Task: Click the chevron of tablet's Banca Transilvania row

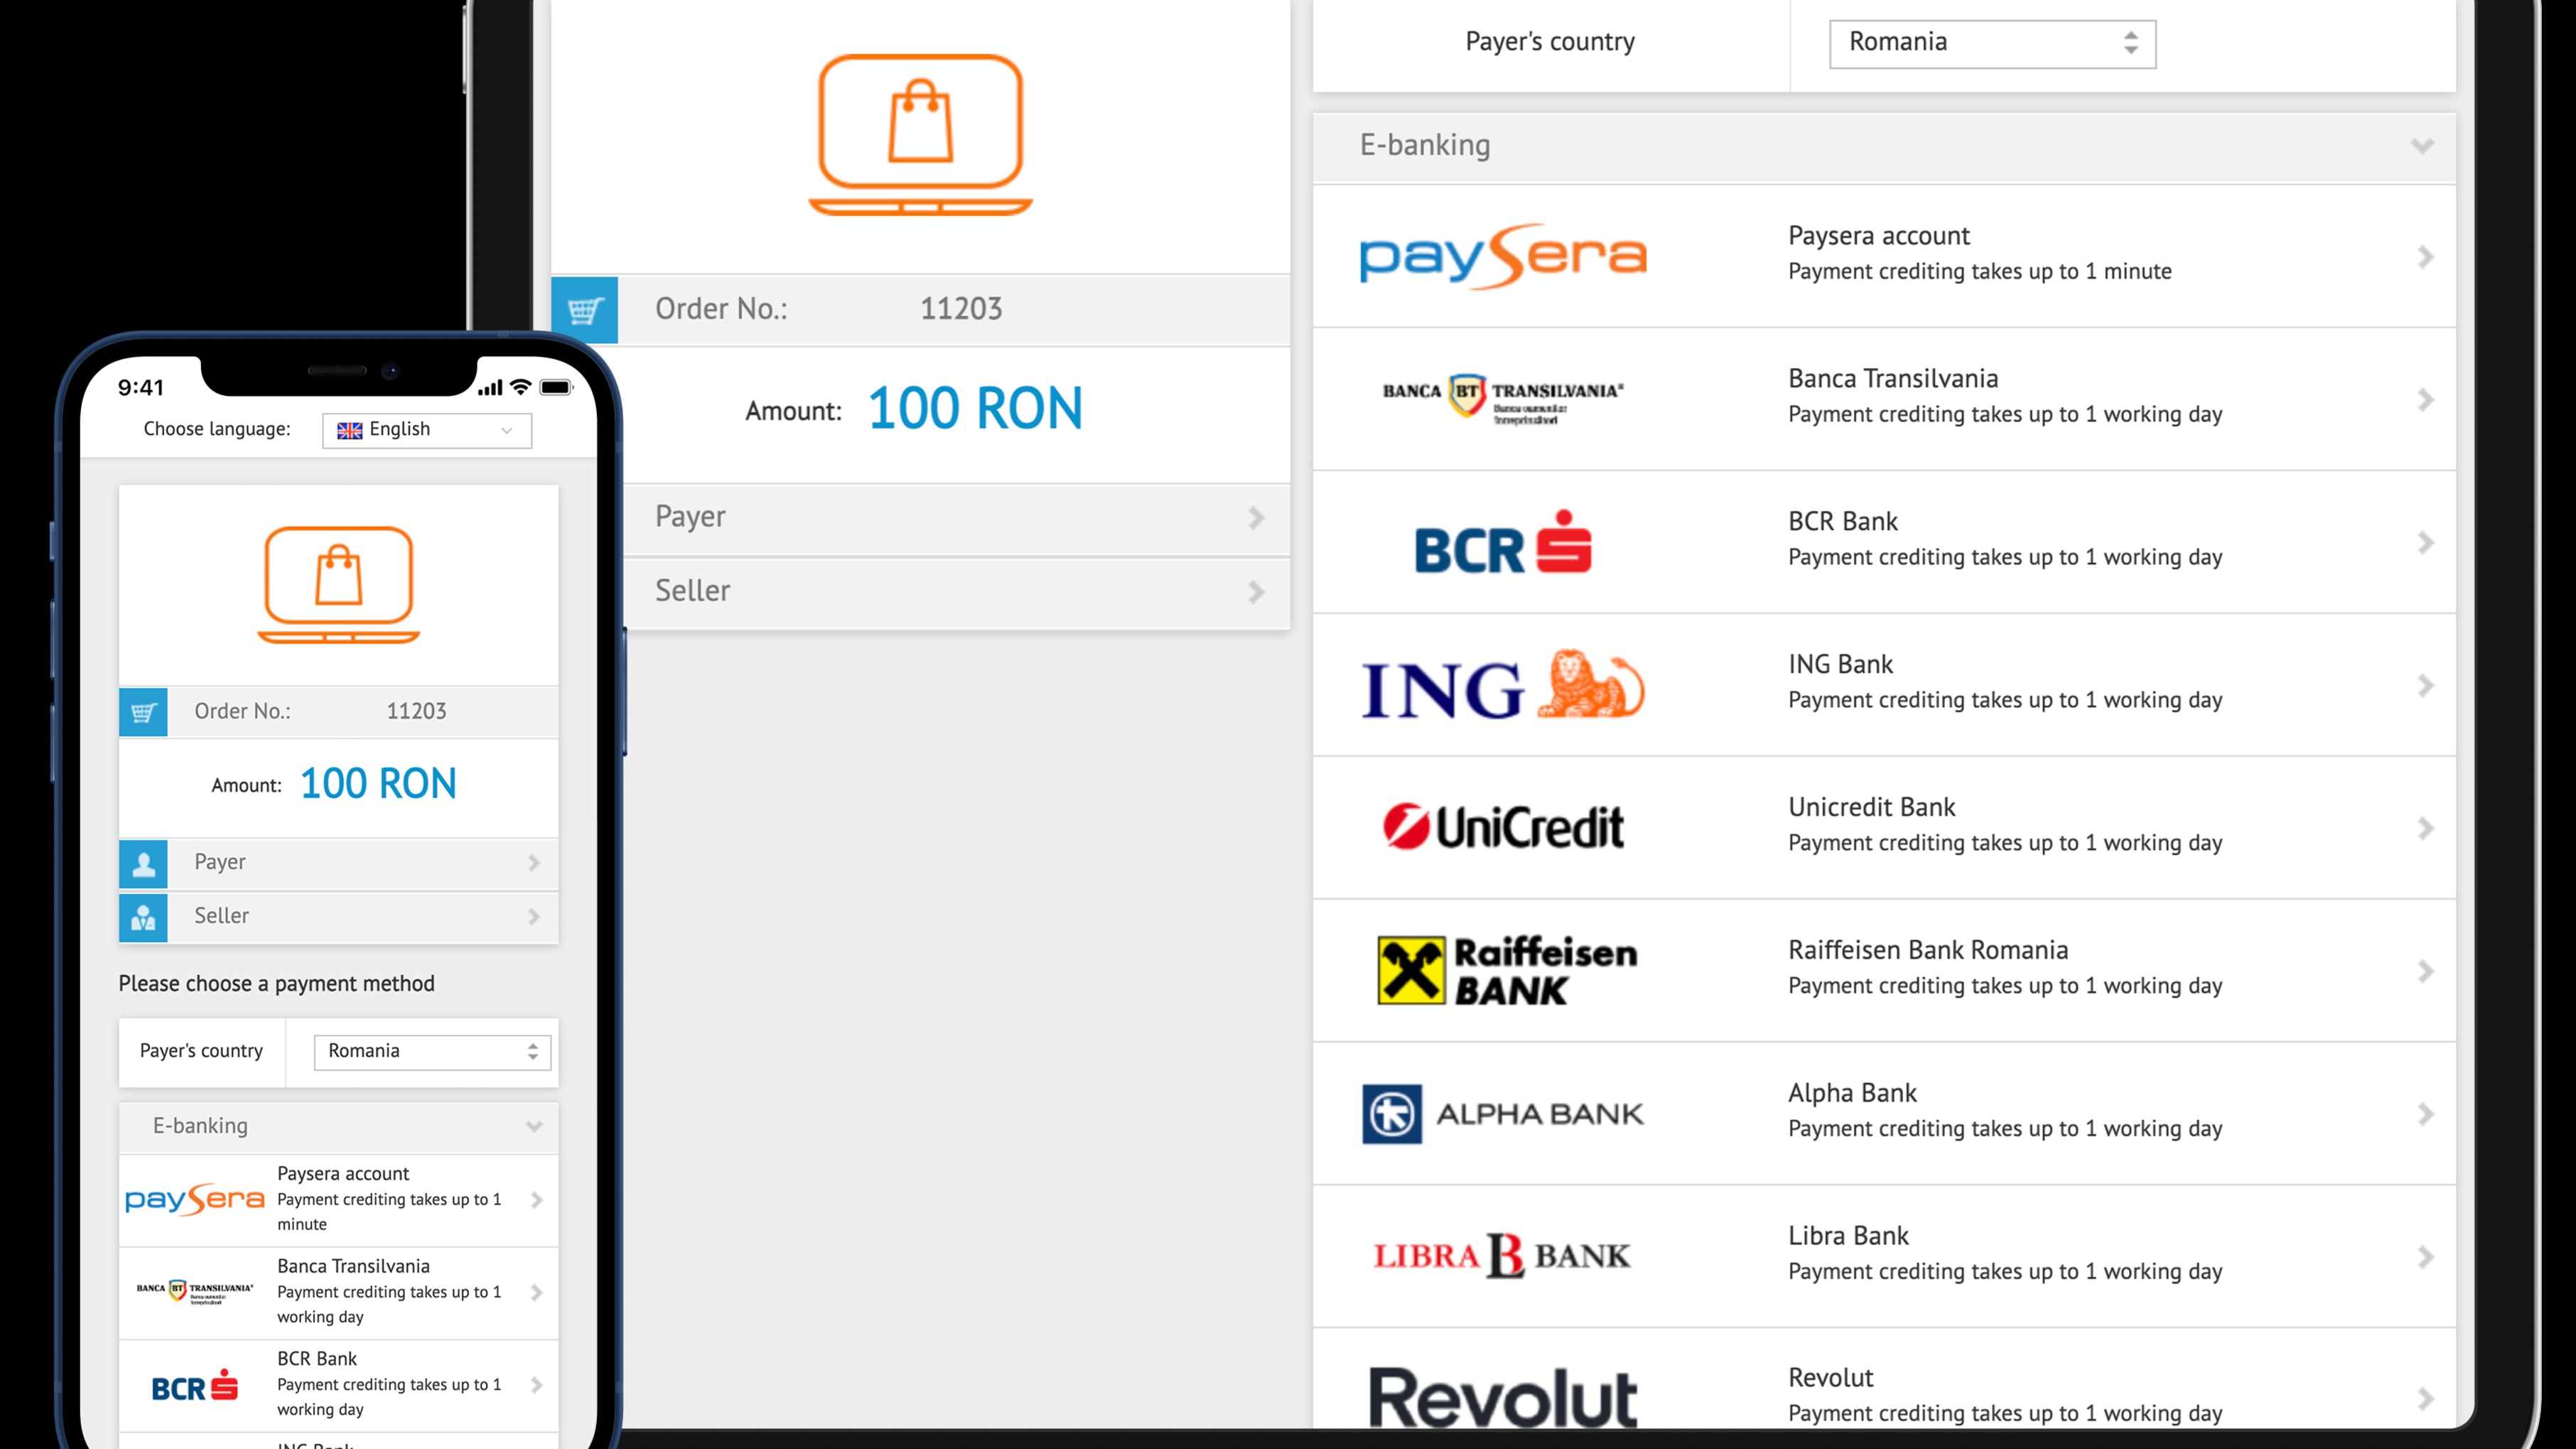Action: [x=2425, y=400]
